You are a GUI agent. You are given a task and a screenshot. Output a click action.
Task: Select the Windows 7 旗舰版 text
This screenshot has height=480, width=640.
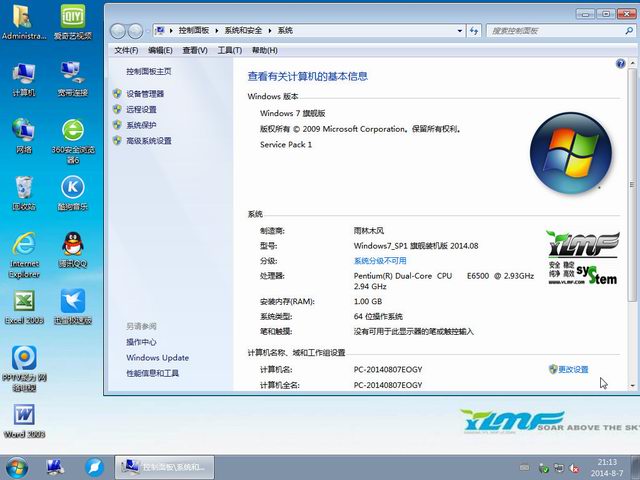tap(293, 113)
